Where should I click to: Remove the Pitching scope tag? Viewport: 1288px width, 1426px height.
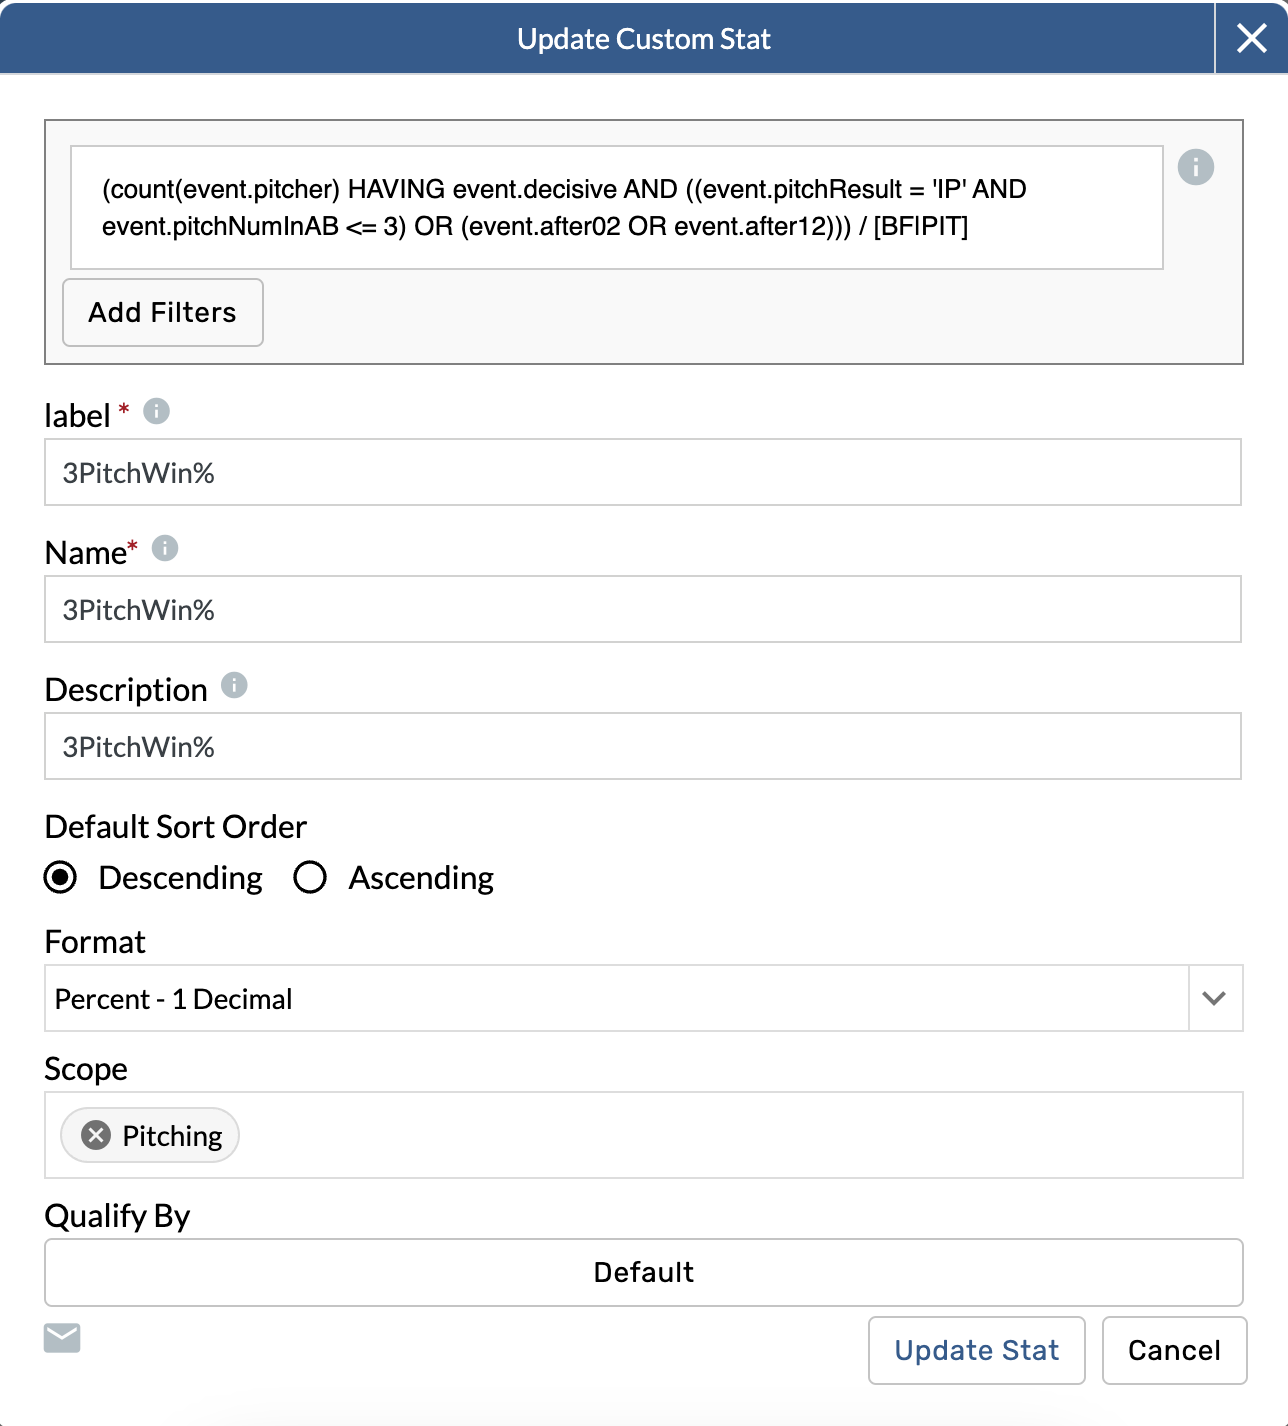[96, 1135]
